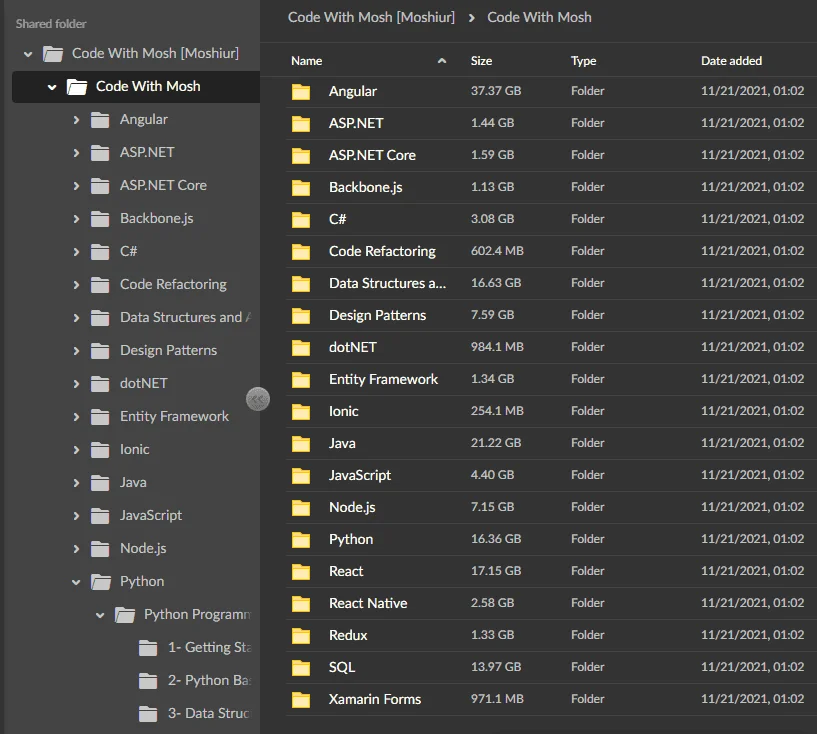Select the Node.js item in the sidebar tree
The image size is (817, 734).
(x=143, y=549)
